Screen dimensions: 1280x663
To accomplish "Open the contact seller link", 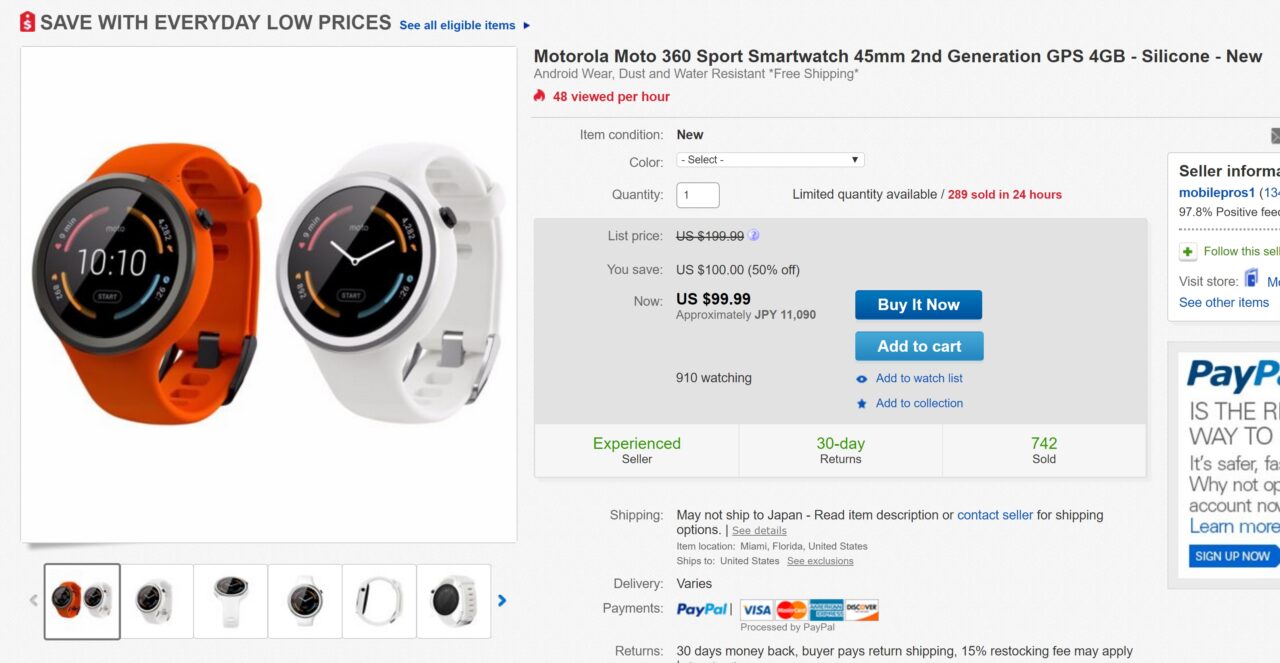I will tap(994, 515).
